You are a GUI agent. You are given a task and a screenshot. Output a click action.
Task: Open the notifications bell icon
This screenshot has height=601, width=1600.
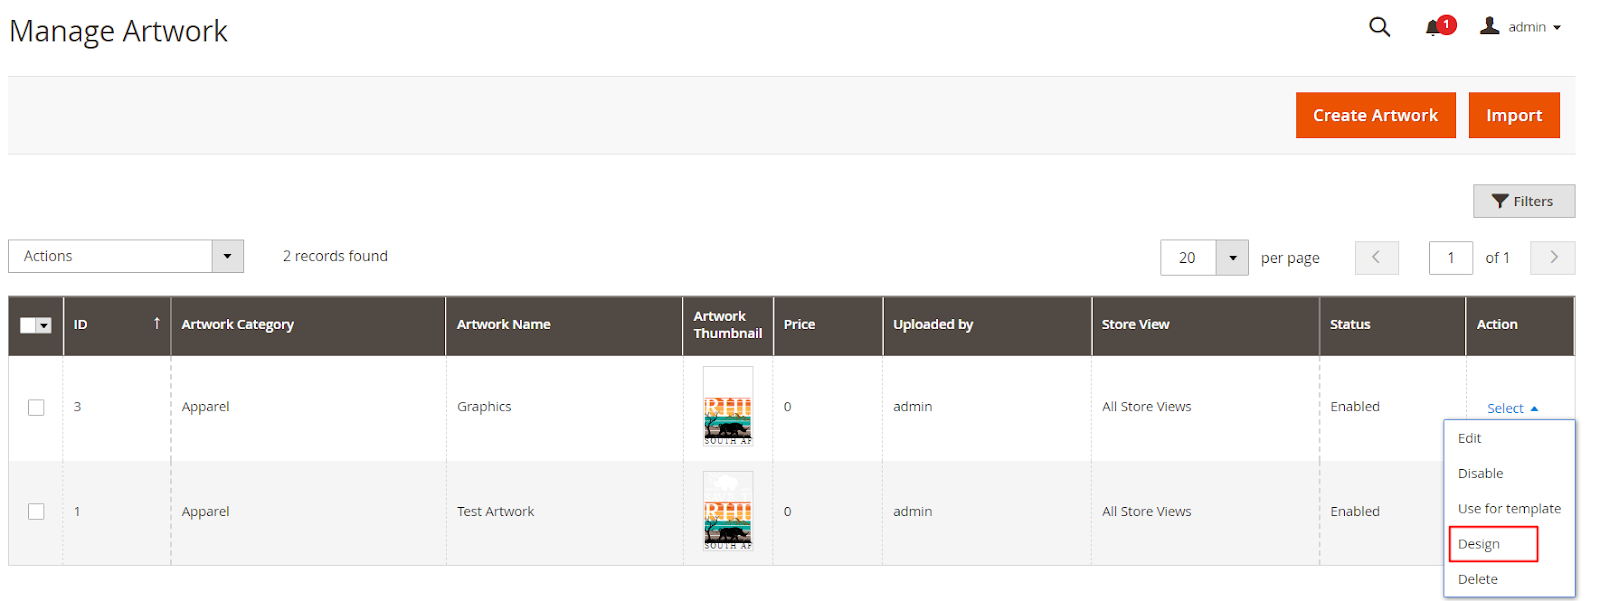point(1433,27)
